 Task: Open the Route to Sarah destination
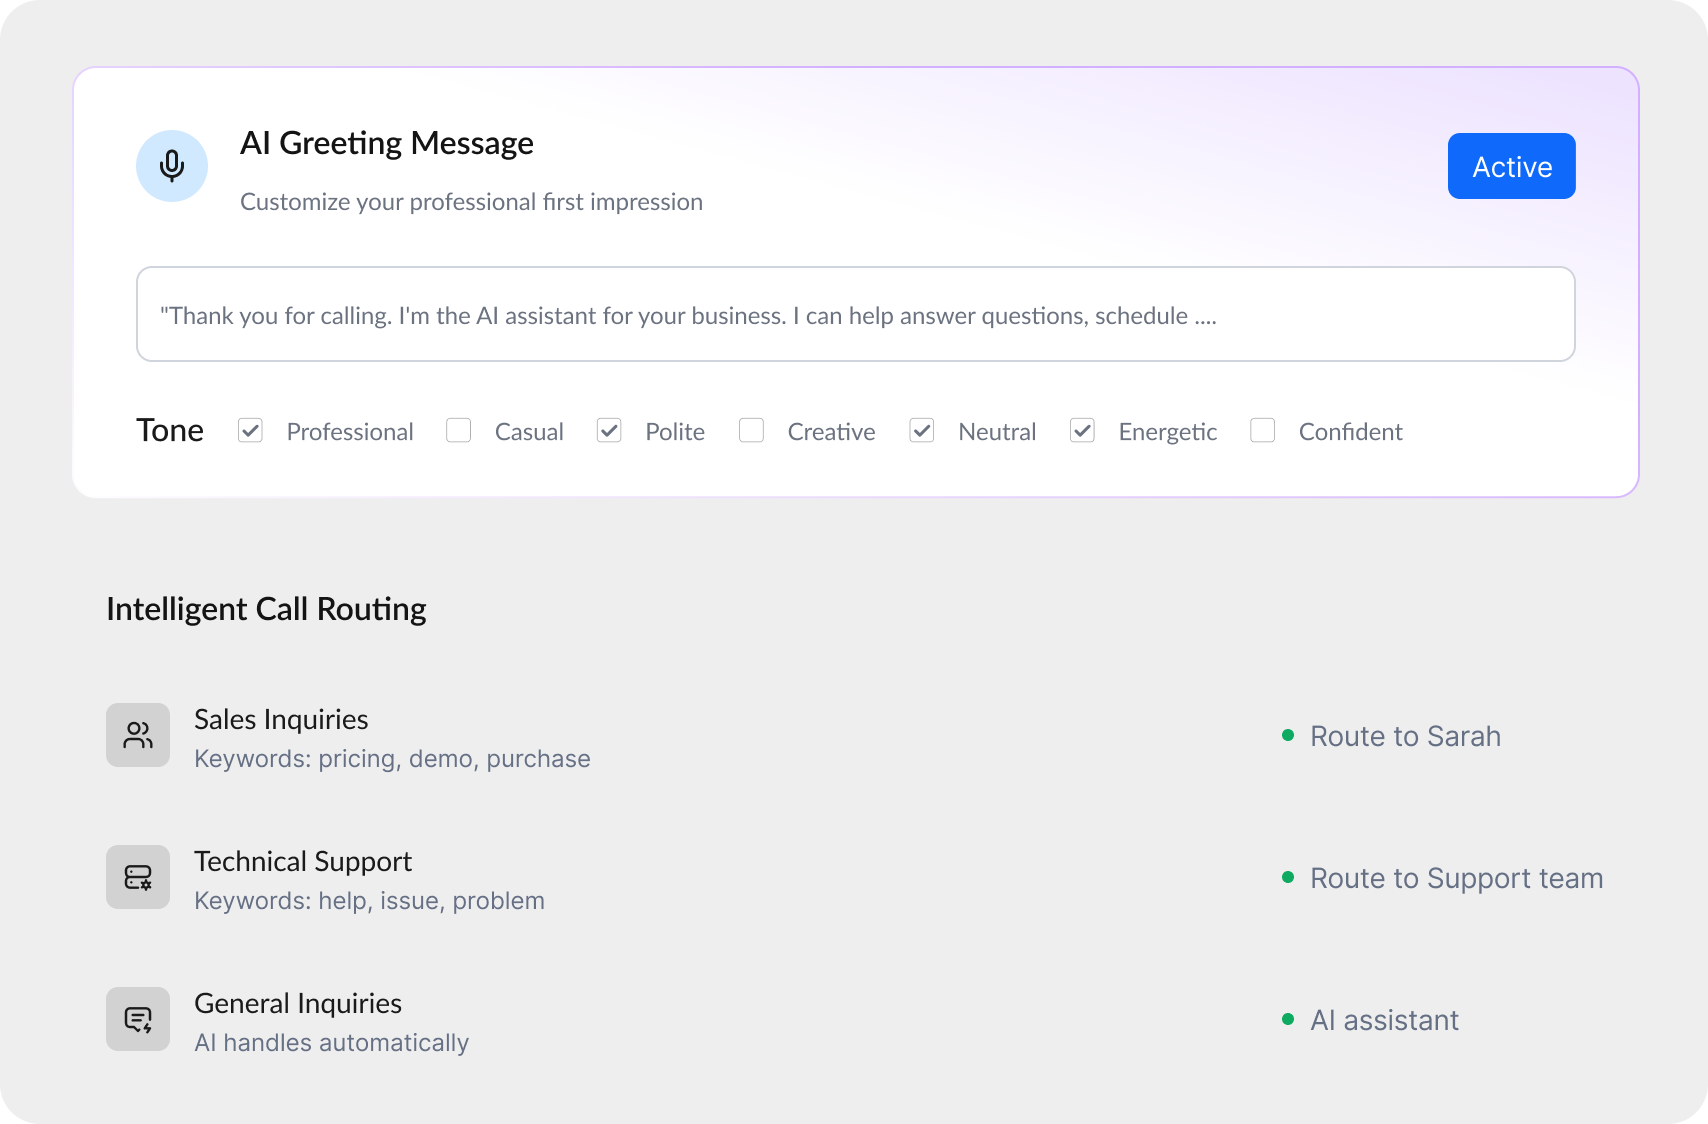click(1405, 737)
